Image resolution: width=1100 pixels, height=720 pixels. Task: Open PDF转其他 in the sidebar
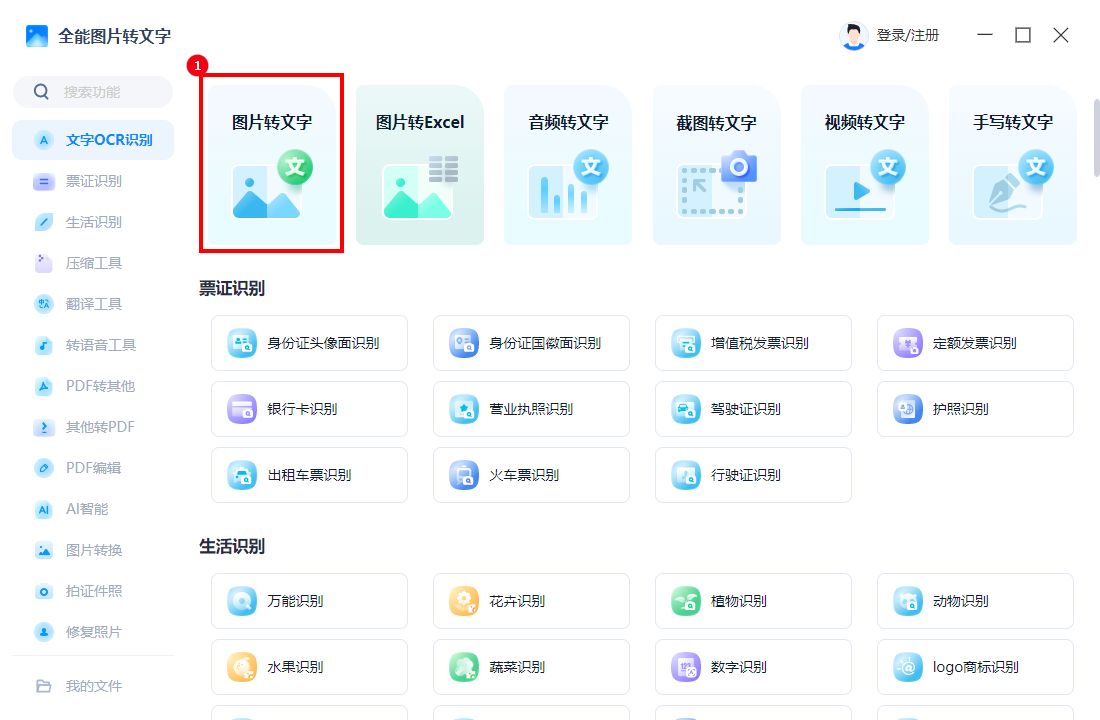click(93, 386)
